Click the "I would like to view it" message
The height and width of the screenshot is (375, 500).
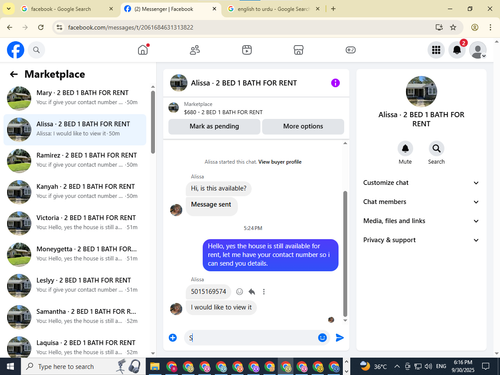click(221, 307)
